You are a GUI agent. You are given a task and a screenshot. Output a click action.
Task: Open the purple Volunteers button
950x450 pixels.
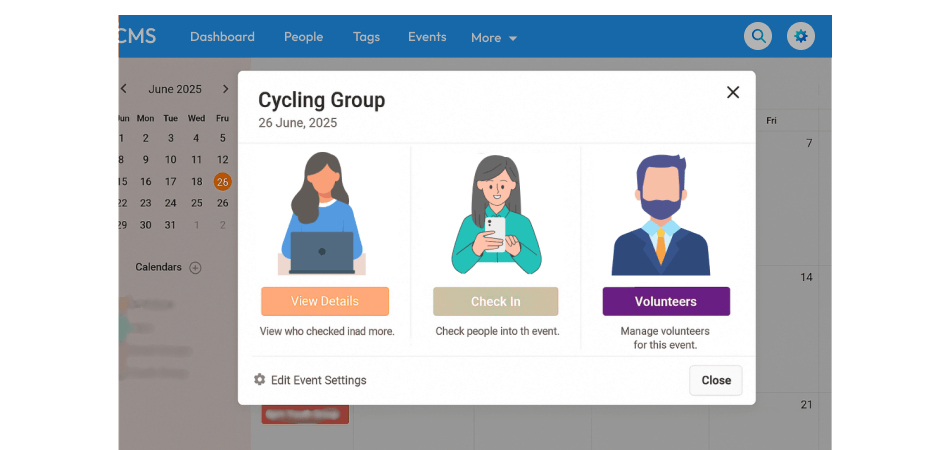tap(665, 301)
